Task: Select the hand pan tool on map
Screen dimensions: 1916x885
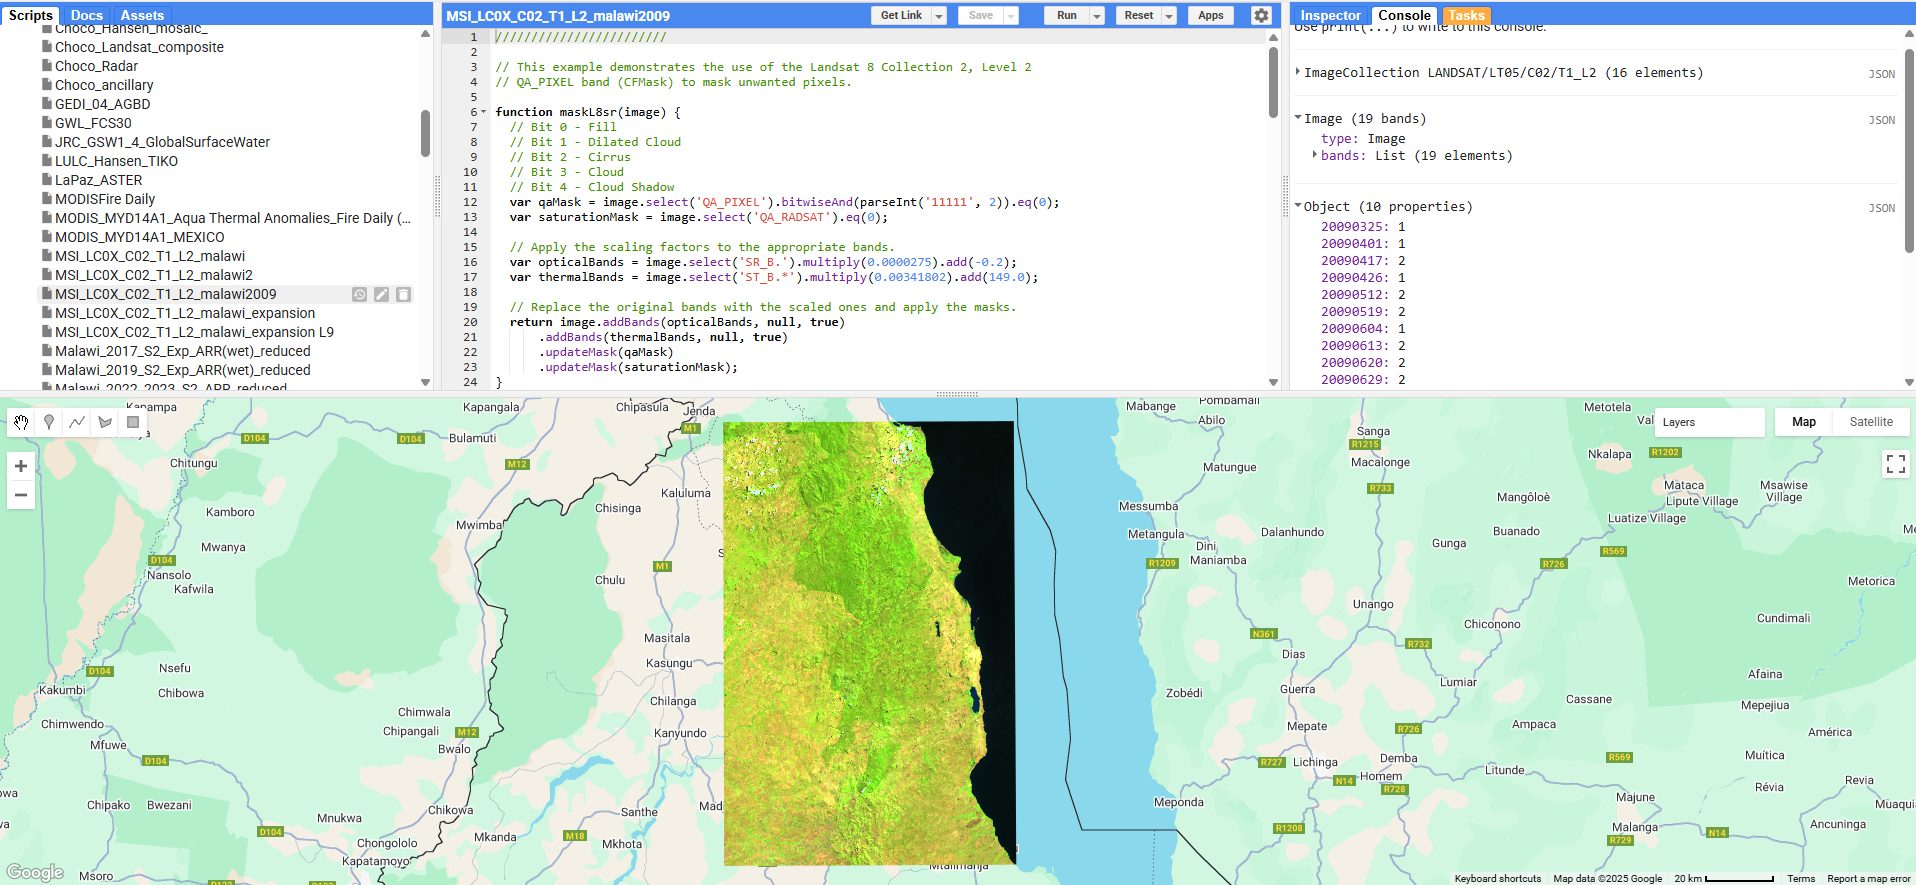Action: click(21, 422)
